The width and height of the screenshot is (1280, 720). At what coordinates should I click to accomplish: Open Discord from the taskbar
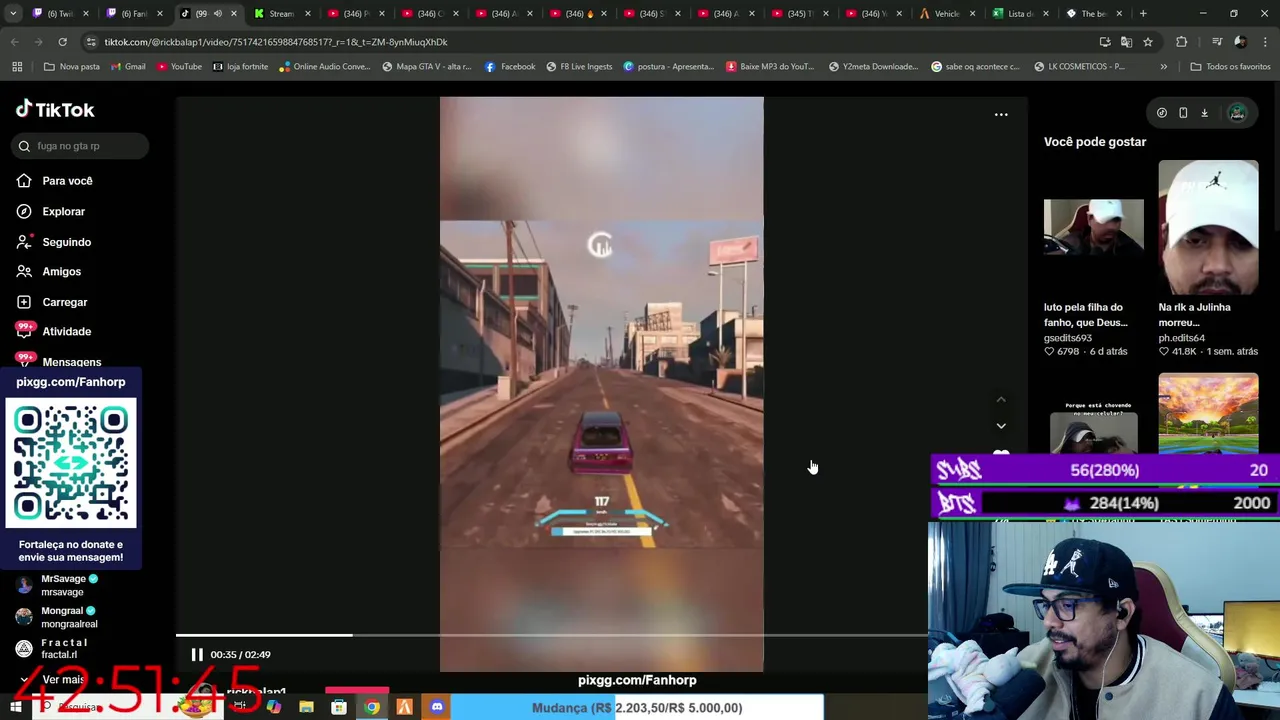[437, 707]
